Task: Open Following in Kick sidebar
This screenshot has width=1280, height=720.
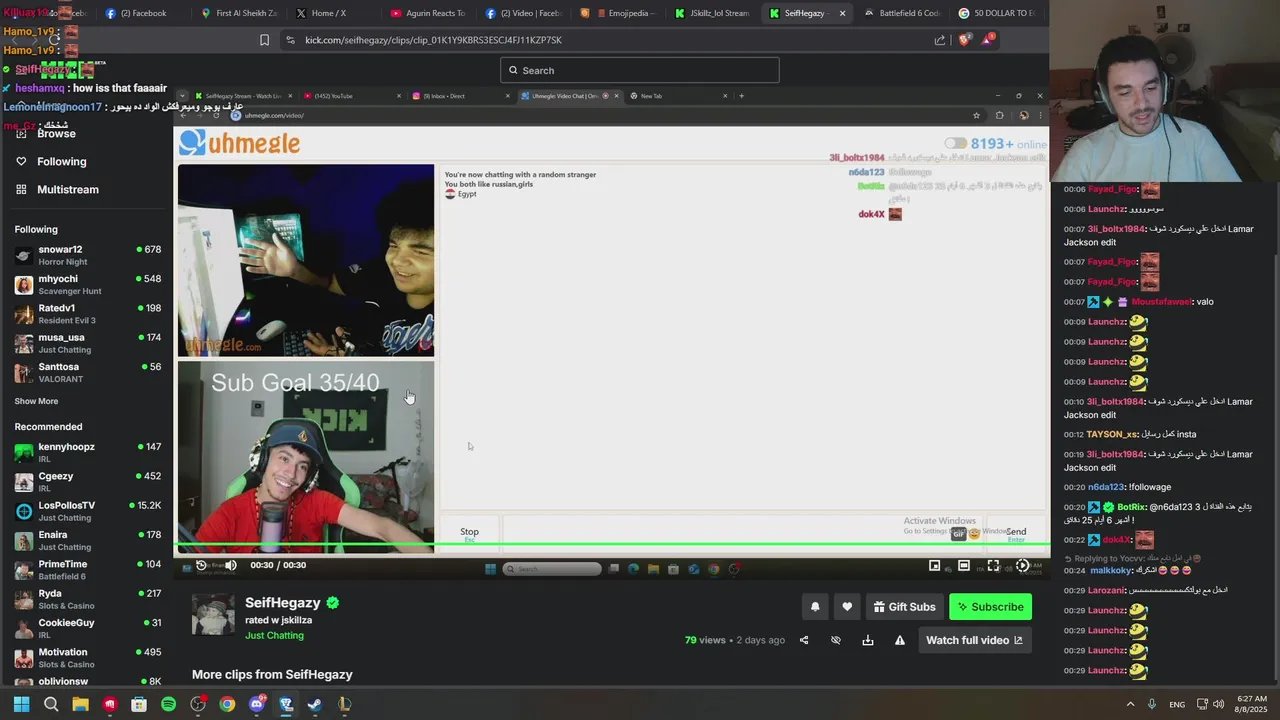Action: click(x=62, y=161)
